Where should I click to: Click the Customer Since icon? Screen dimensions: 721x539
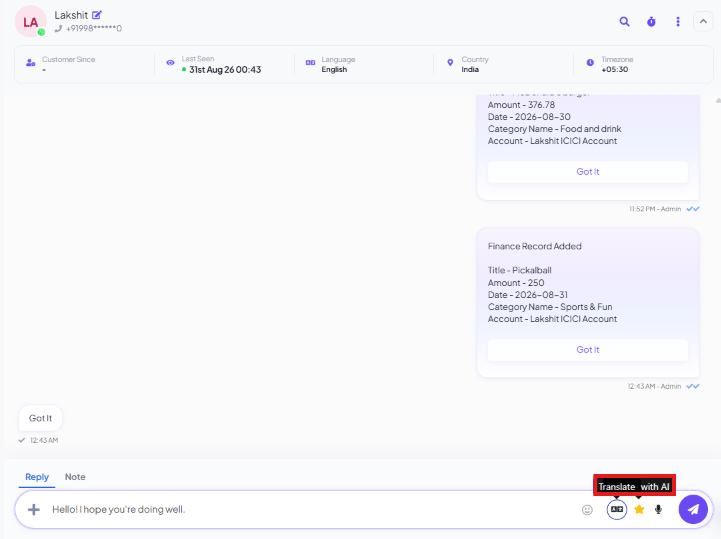[31, 63]
